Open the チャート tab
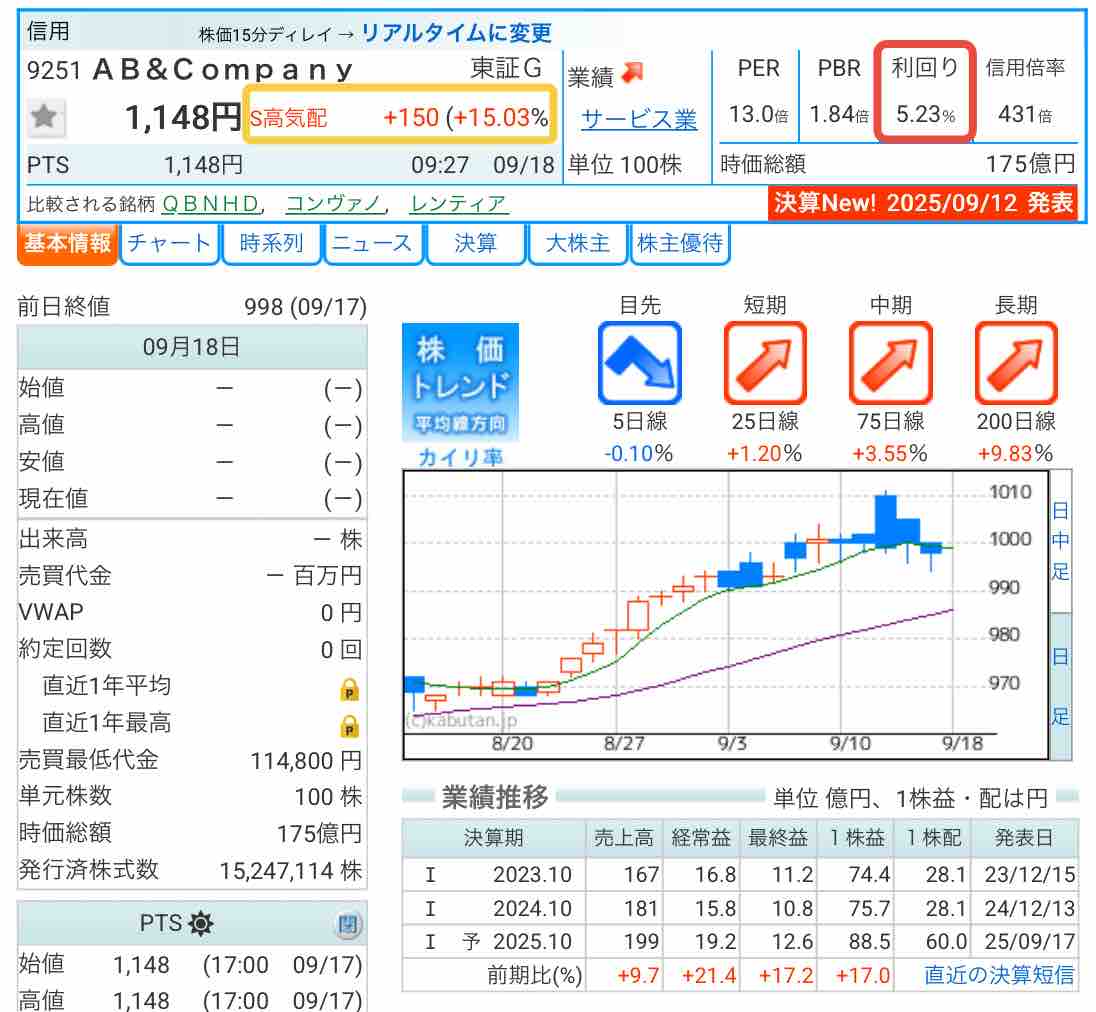Viewport: 1096px width, 1012px height. (x=169, y=243)
